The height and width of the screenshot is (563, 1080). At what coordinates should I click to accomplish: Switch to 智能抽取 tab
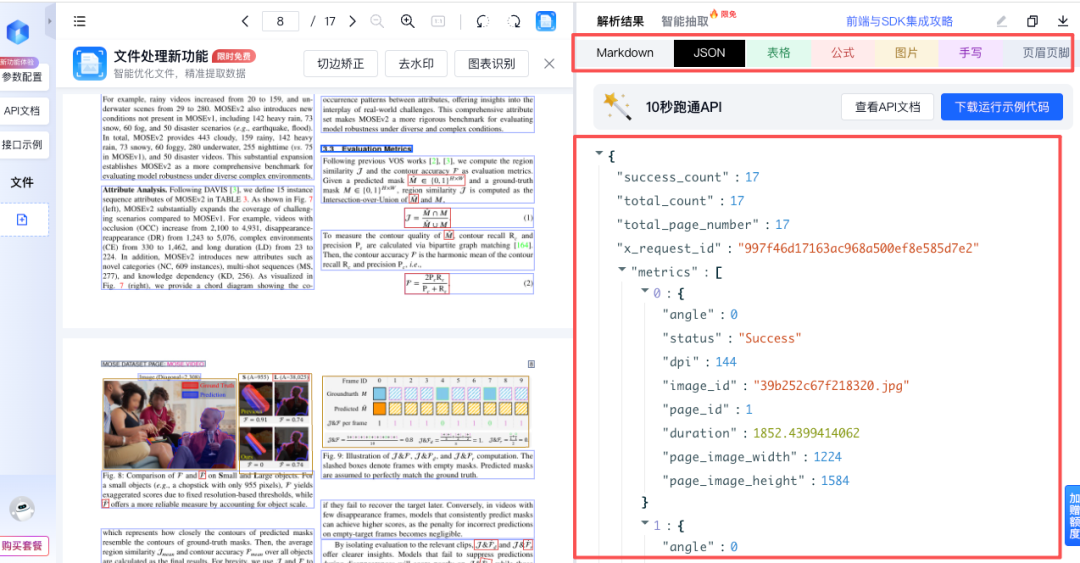click(685, 21)
